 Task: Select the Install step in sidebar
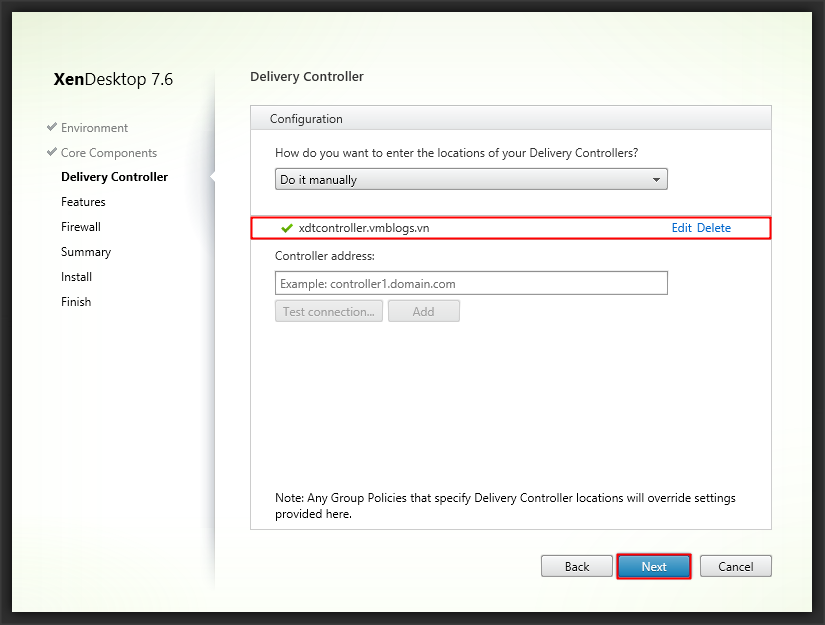pos(76,277)
